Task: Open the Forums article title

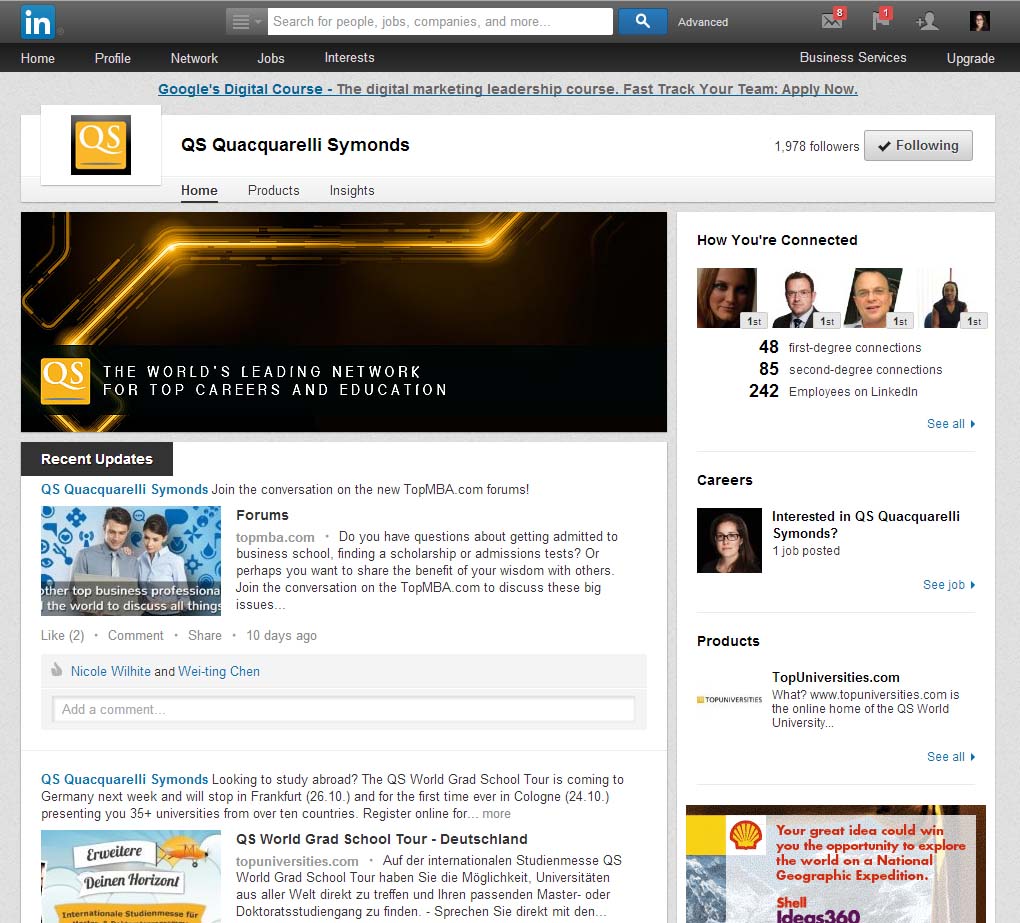Action: [262, 515]
